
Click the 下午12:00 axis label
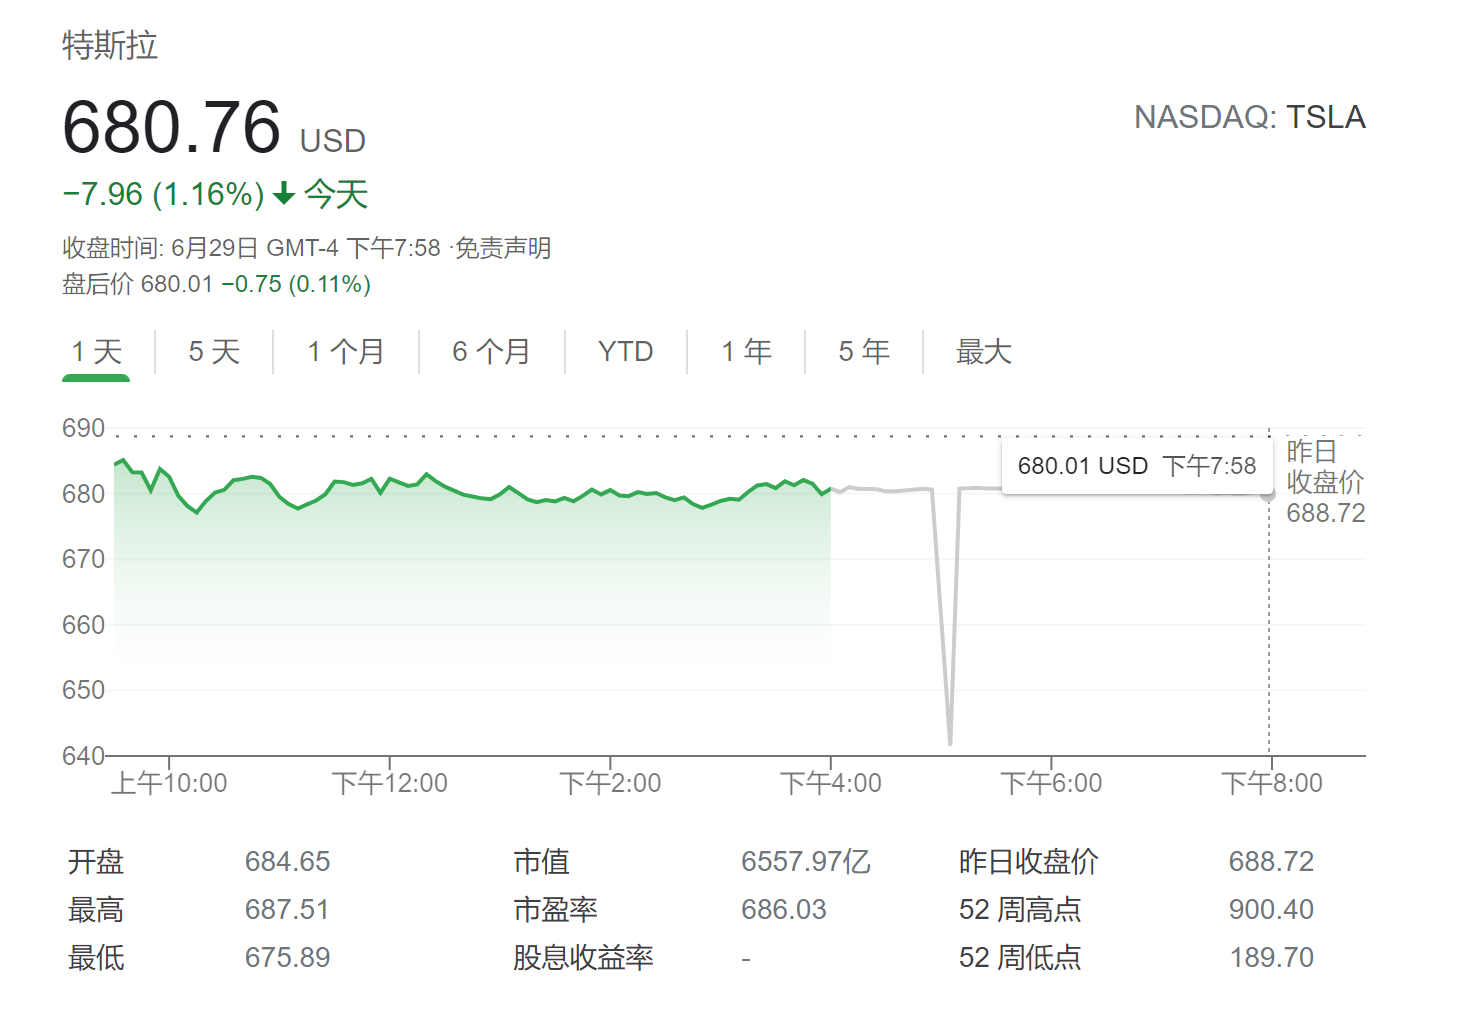click(x=390, y=783)
